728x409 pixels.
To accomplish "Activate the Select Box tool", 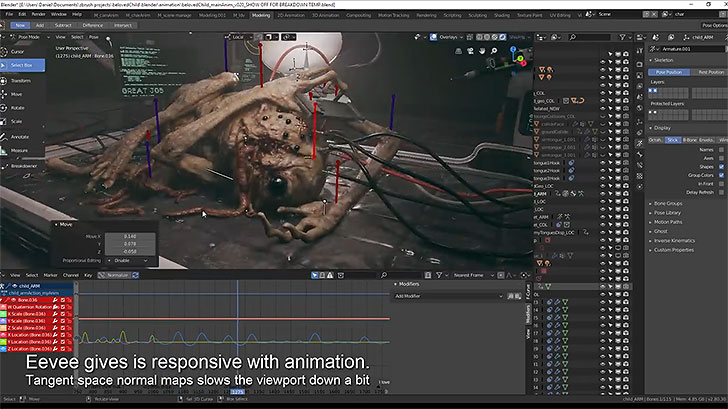I will tap(22, 65).
